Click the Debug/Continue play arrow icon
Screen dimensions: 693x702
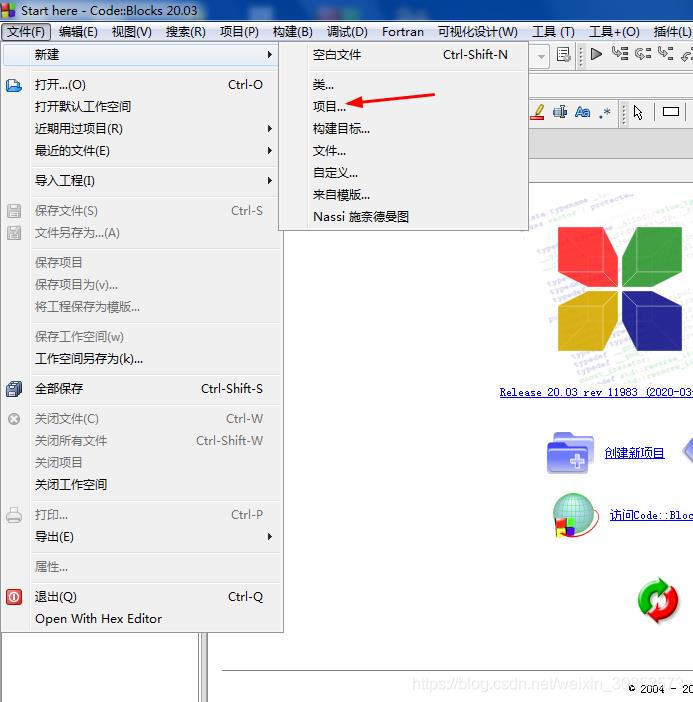(x=596, y=54)
